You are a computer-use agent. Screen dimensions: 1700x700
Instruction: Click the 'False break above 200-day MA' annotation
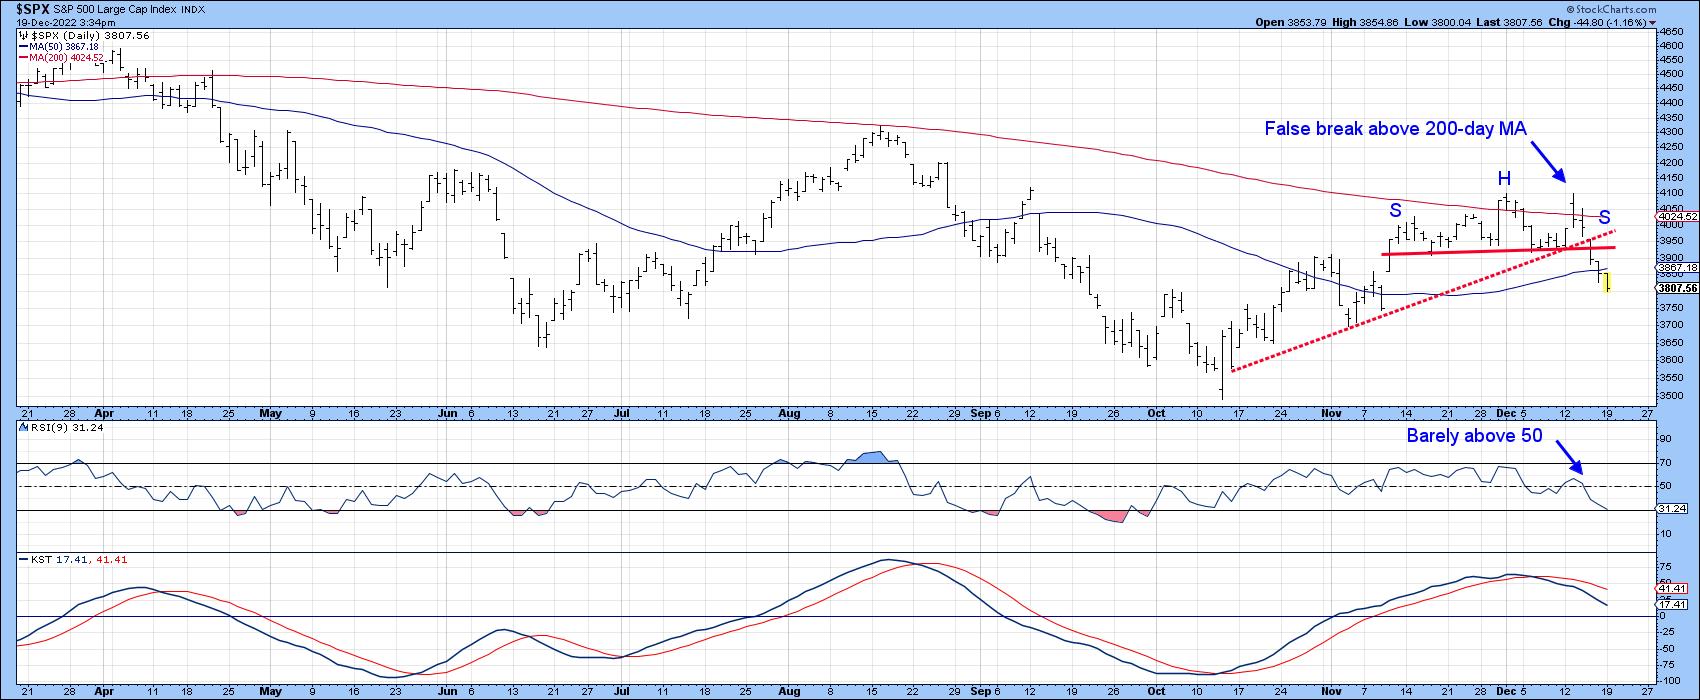(x=1395, y=128)
